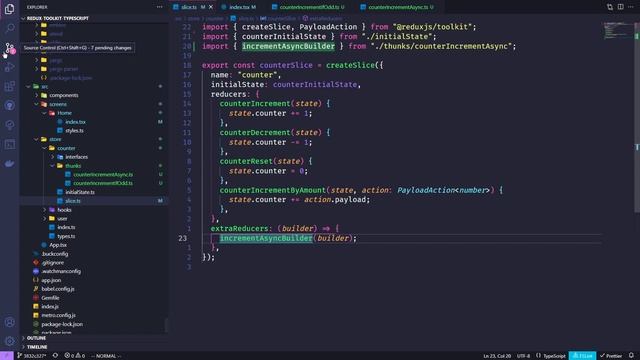
Task: Click the synchronize changes icon in status bar
Action: click(x=55, y=356)
